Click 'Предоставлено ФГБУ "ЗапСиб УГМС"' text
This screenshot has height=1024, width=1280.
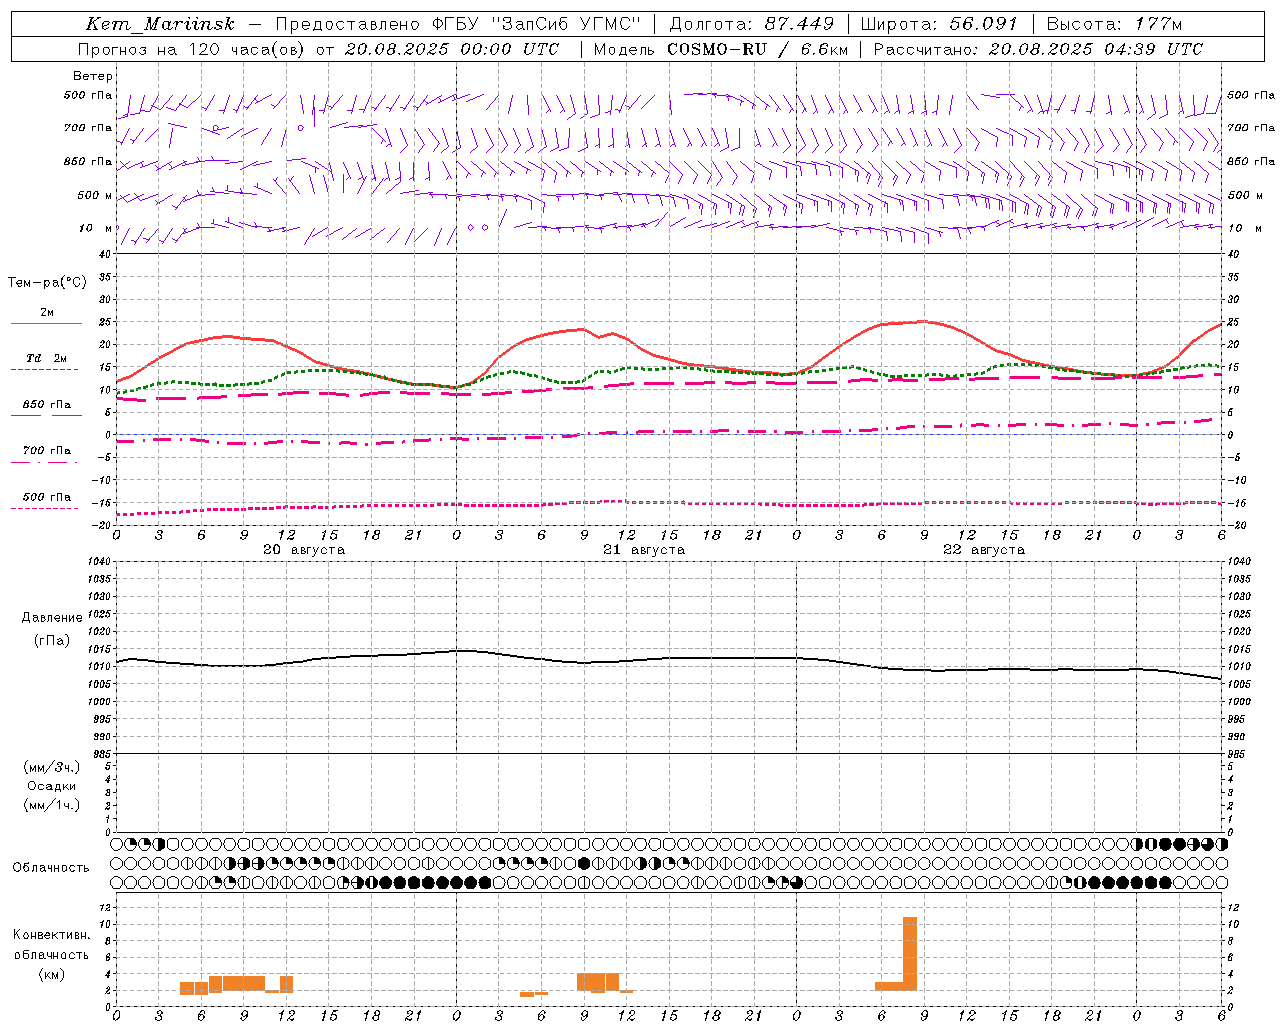click(457, 24)
